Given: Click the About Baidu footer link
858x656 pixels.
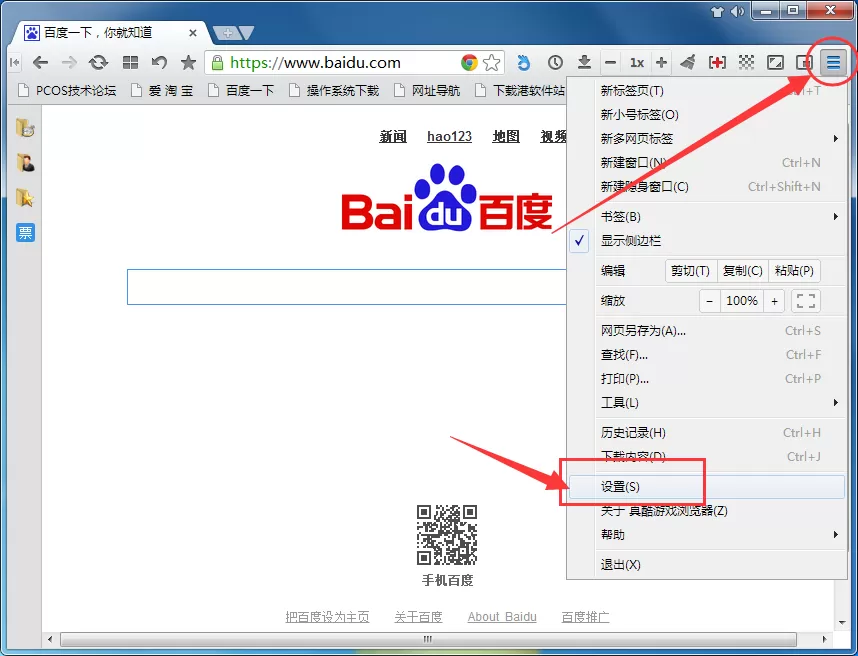Looking at the screenshot, I should click(502, 617).
